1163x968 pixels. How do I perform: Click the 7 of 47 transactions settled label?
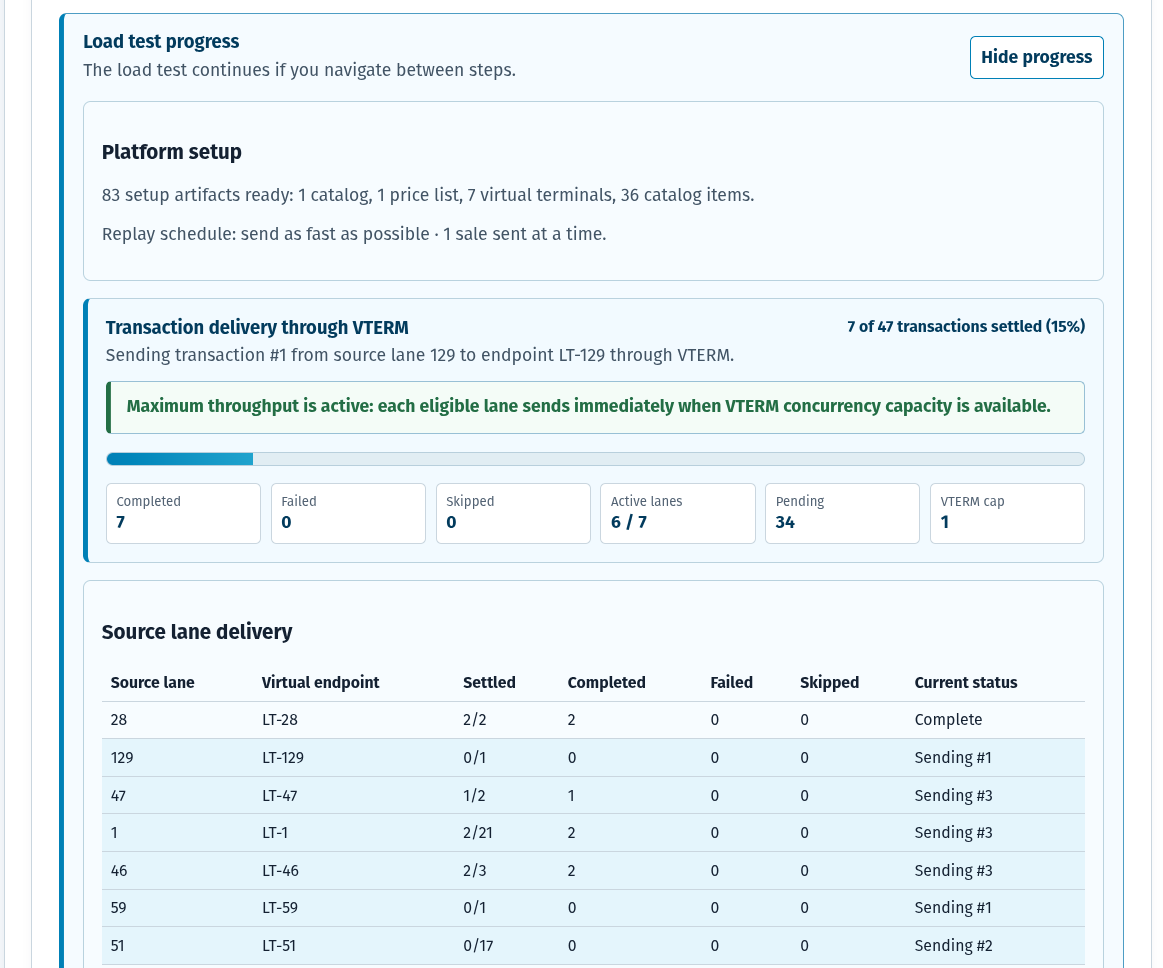(966, 326)
